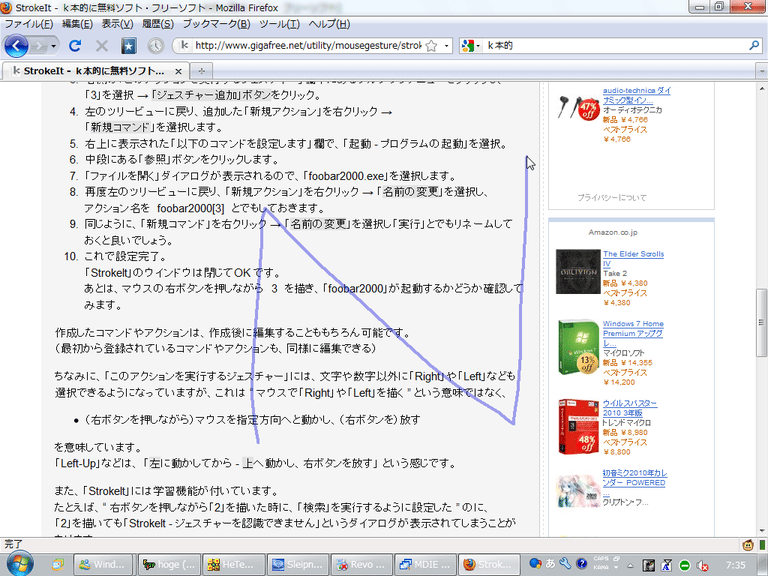768x576 pixels.
Task: Switch to the hoge taskbar window
Action: coord(168,565)
